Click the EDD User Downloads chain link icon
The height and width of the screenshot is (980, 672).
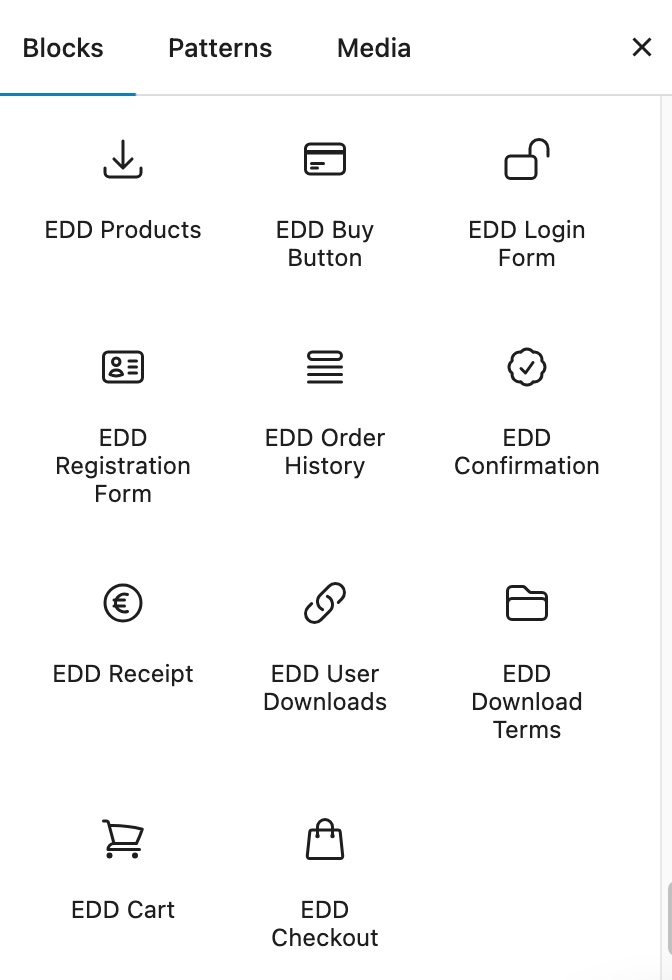pos(324,603)
